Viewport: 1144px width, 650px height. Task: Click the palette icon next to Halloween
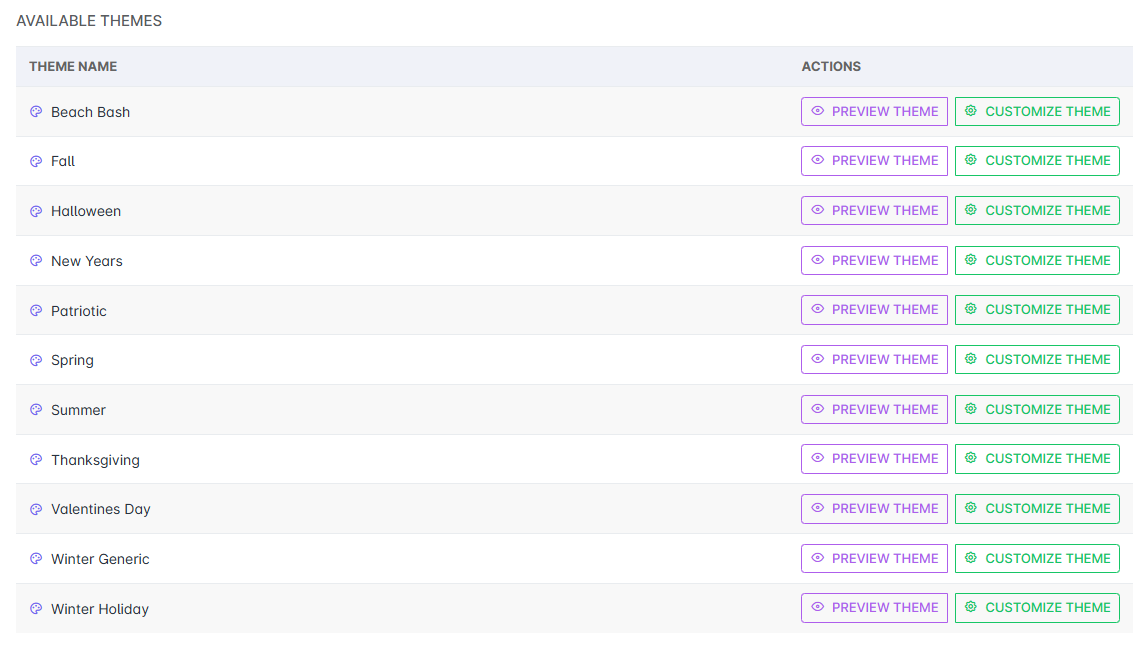point(36,211)
